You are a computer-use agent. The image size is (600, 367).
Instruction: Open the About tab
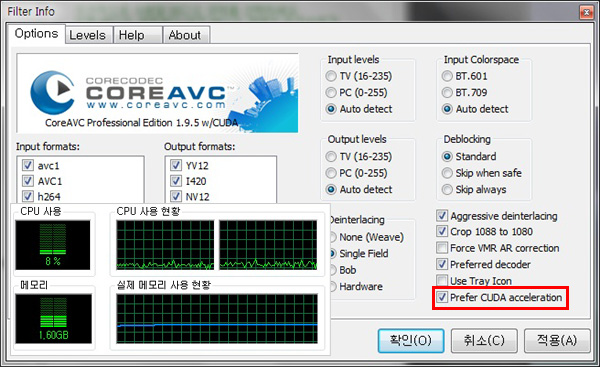184,35
